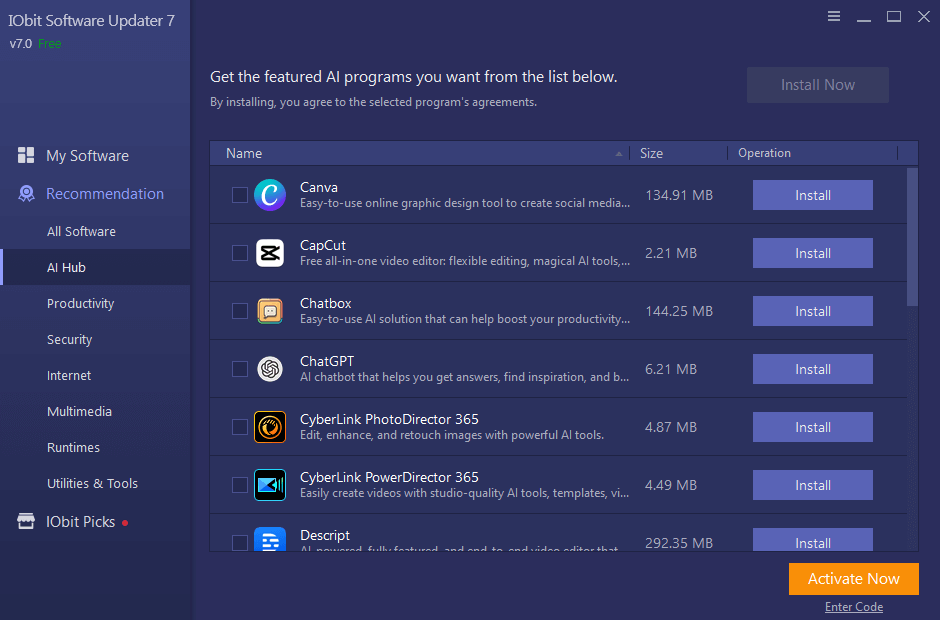Image resolution: width=940 pixels, height=620 pixels.
Task: Check the Canva checkbox
Action: tap(239, 195)
